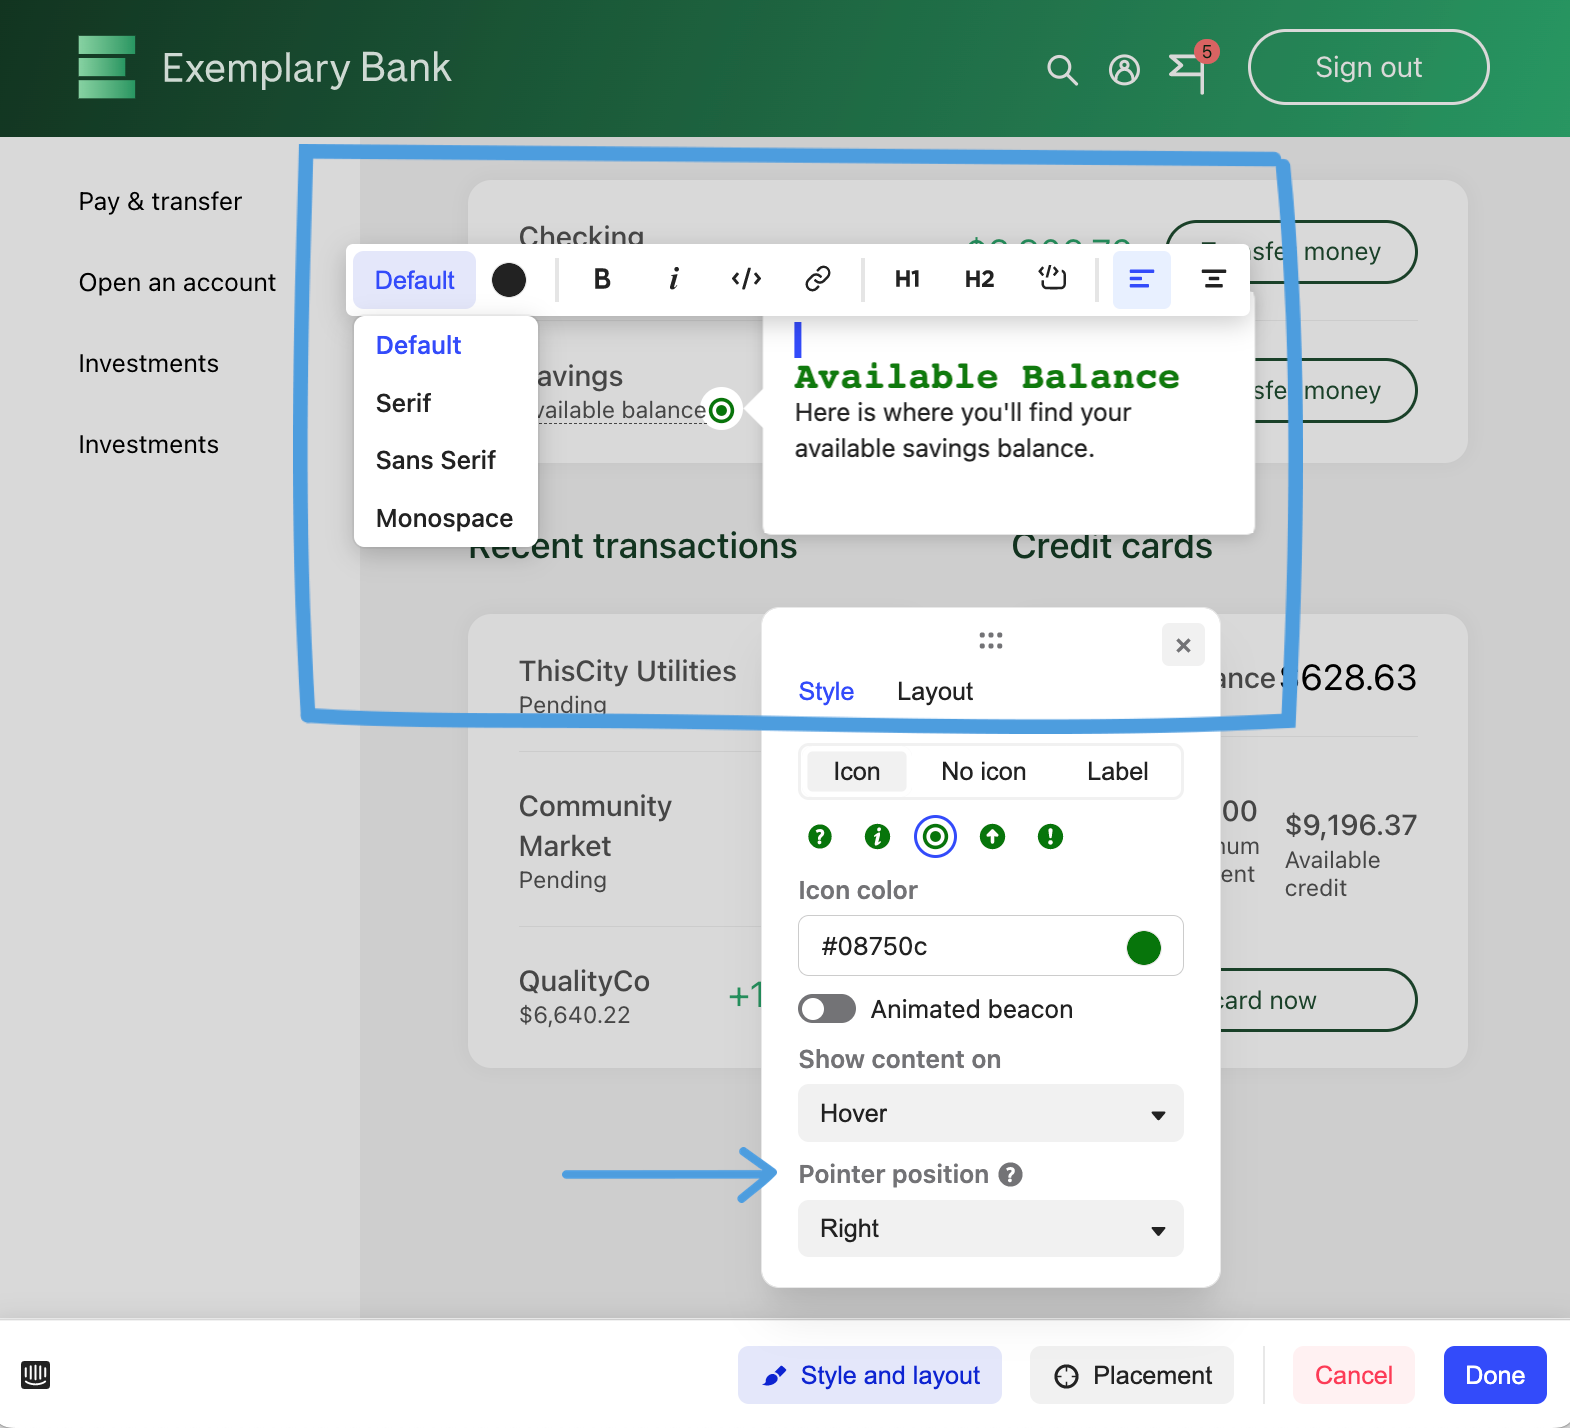Open notifications flag with badge
The height and width of the screenshot is (1428, 1570).
point(1188,70)
